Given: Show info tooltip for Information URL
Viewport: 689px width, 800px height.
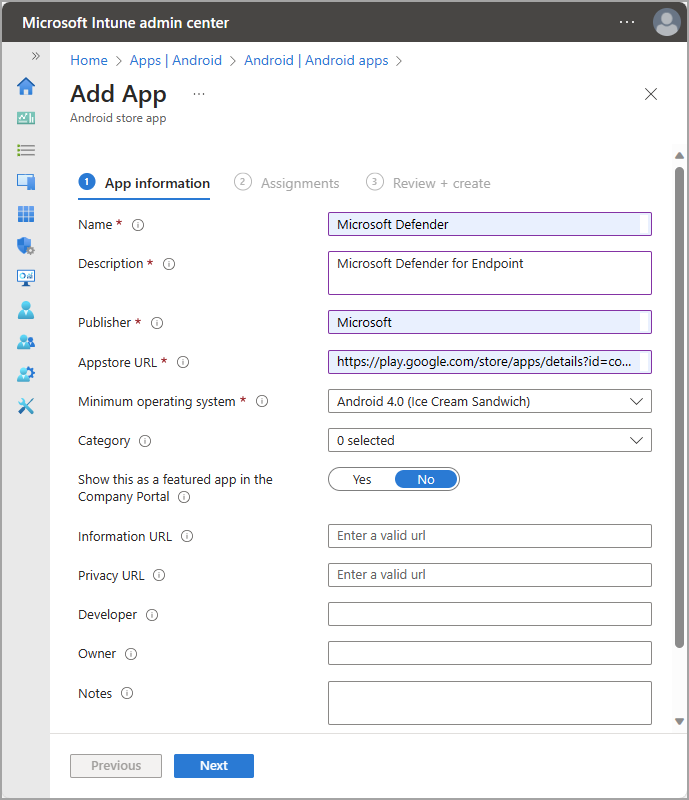Looking at the screenshot, I should point(187,536).
